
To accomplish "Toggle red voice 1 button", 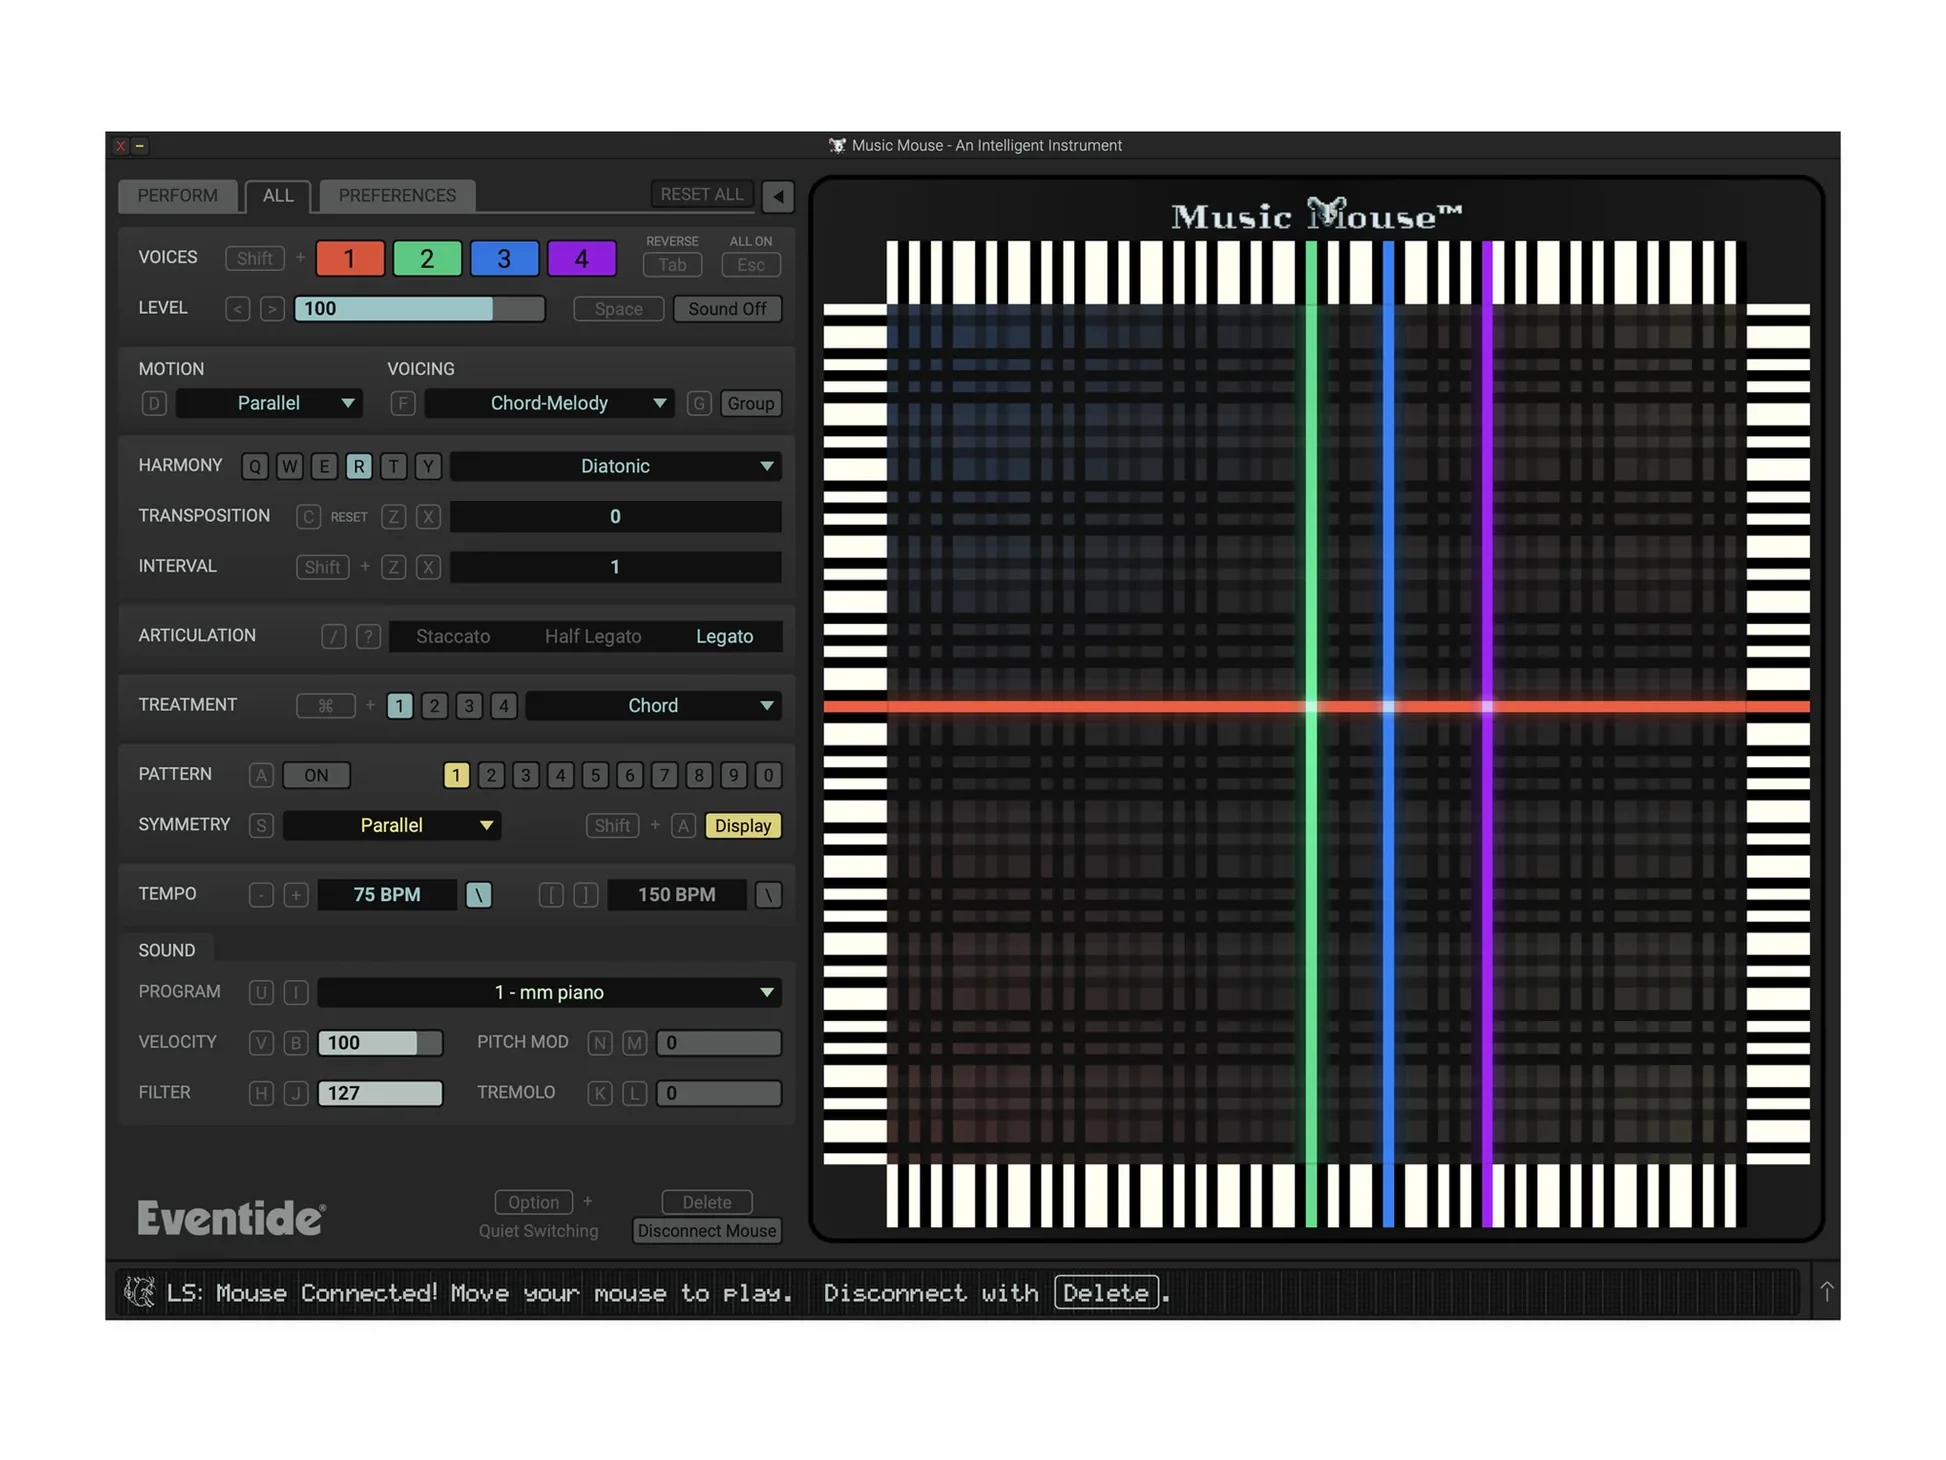I will [x=349, y=259].
